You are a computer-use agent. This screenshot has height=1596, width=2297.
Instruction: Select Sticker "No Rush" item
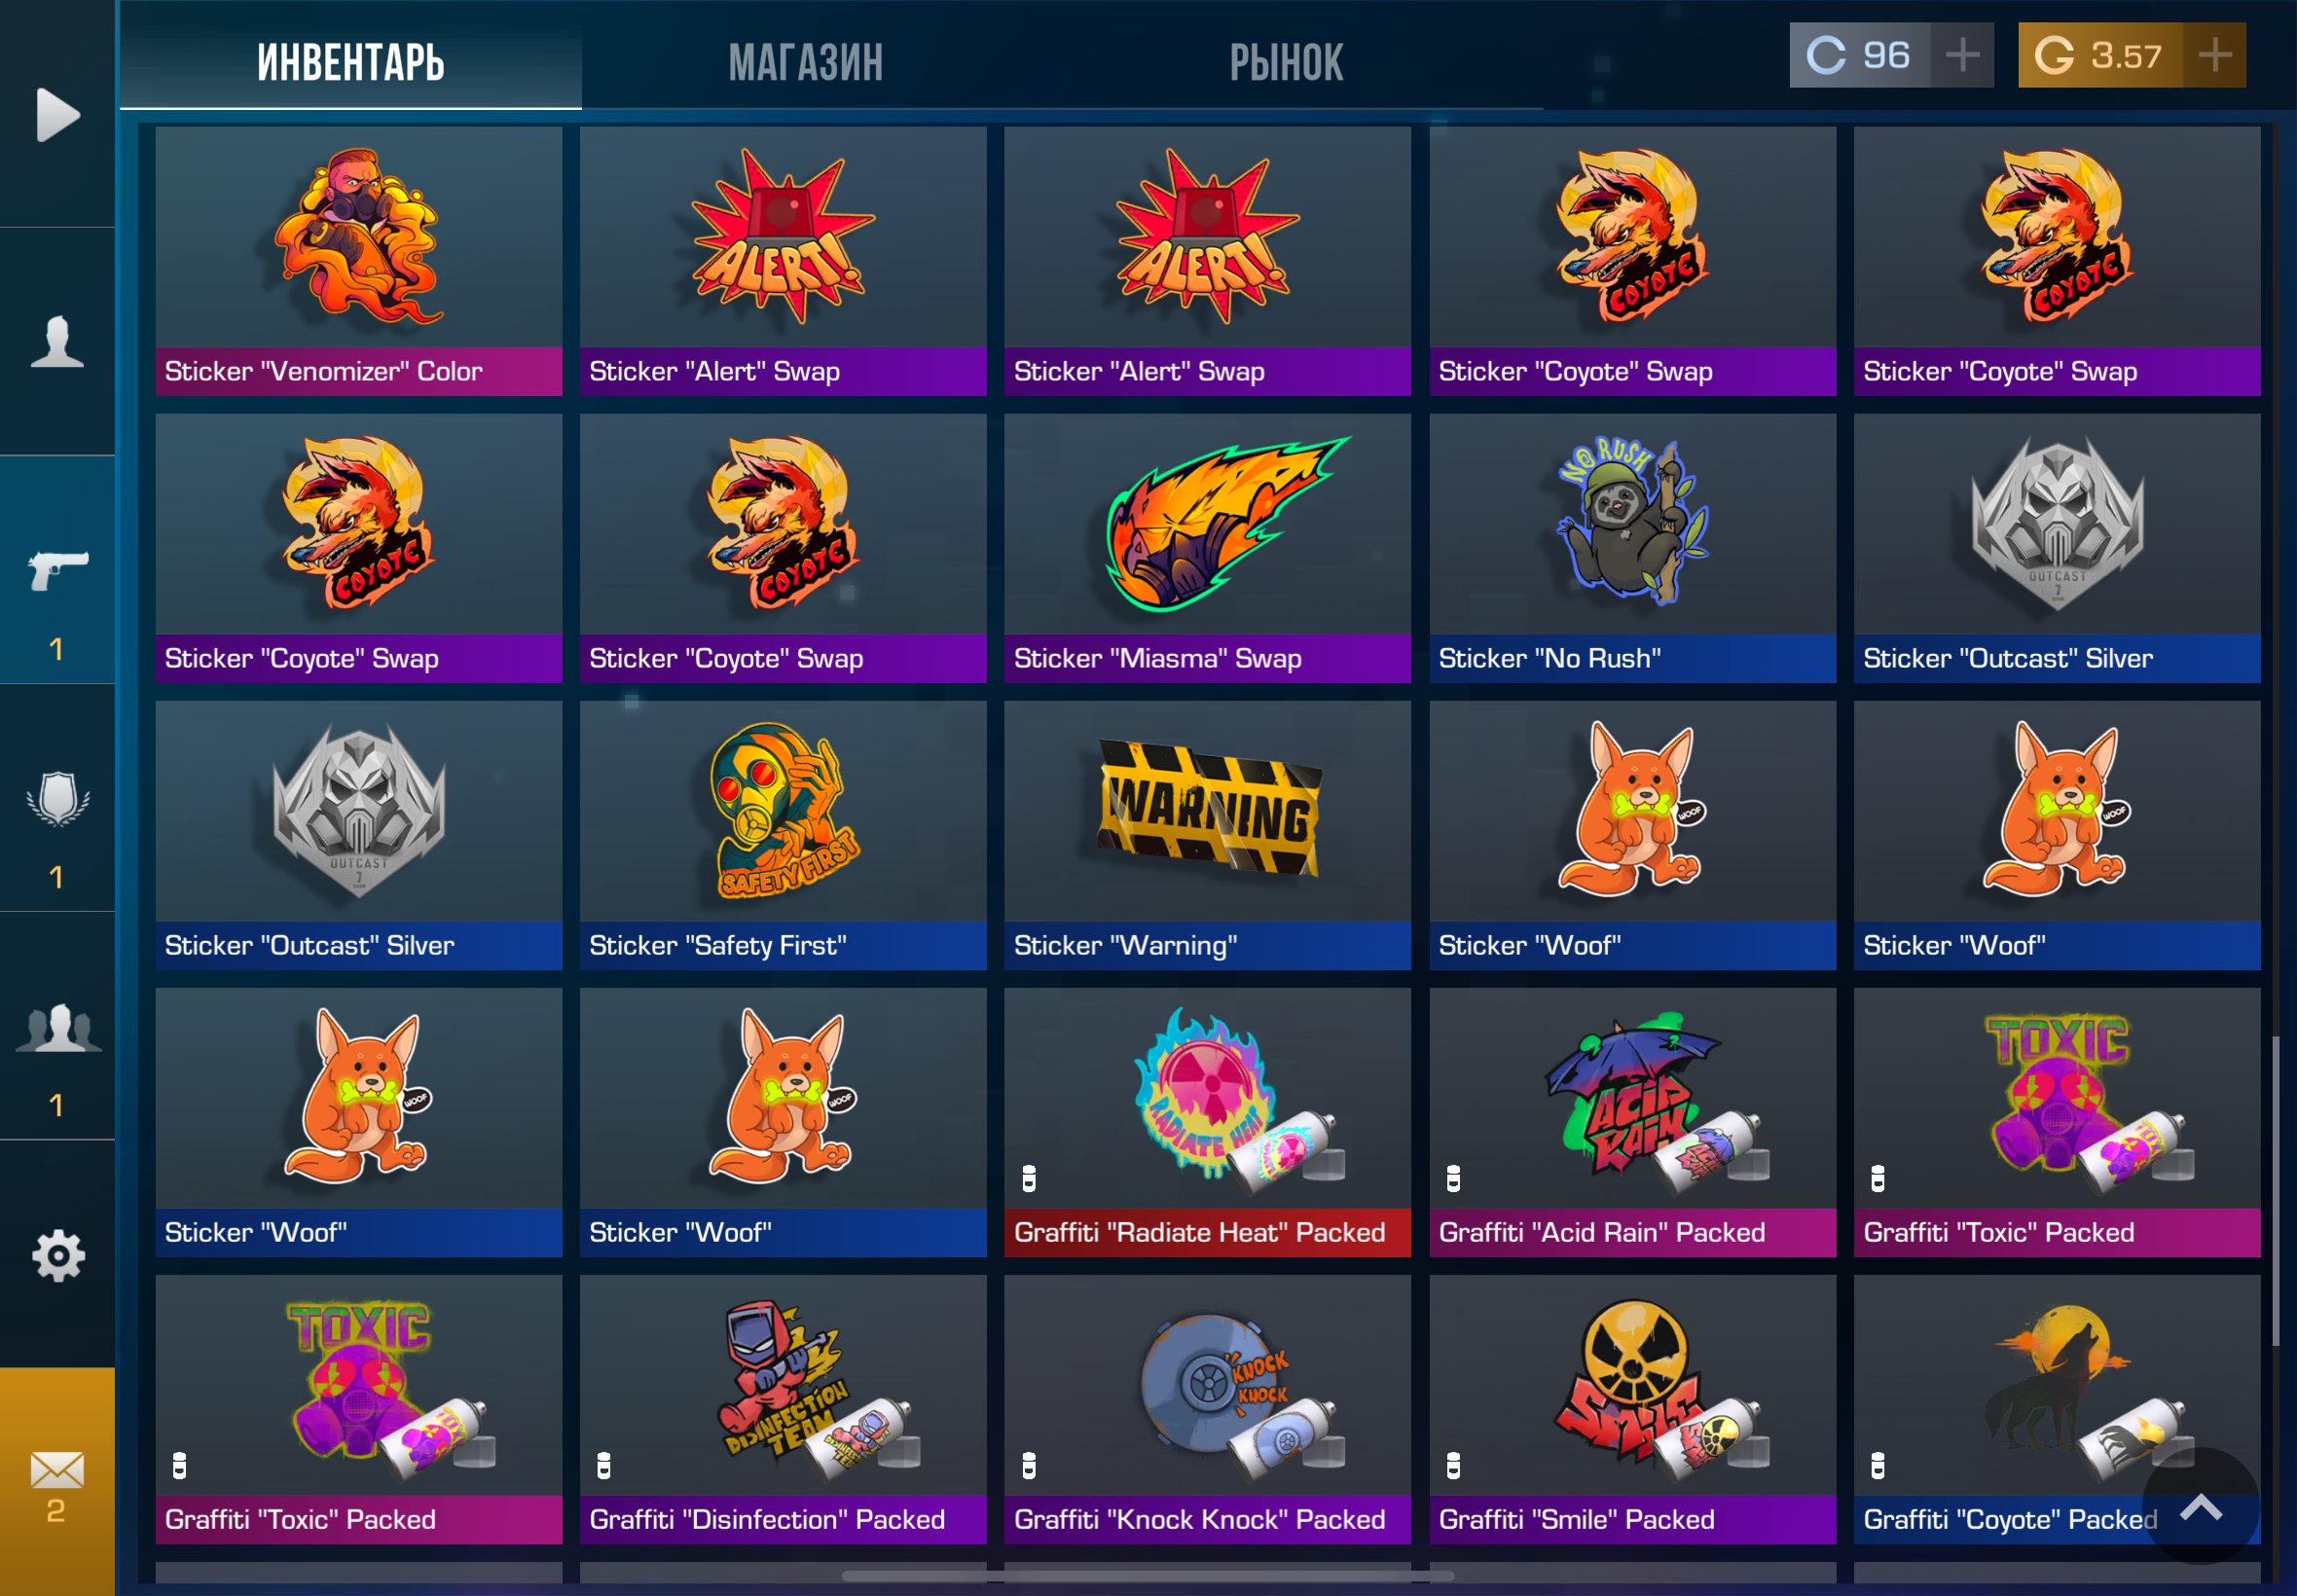pos(1632,548)
